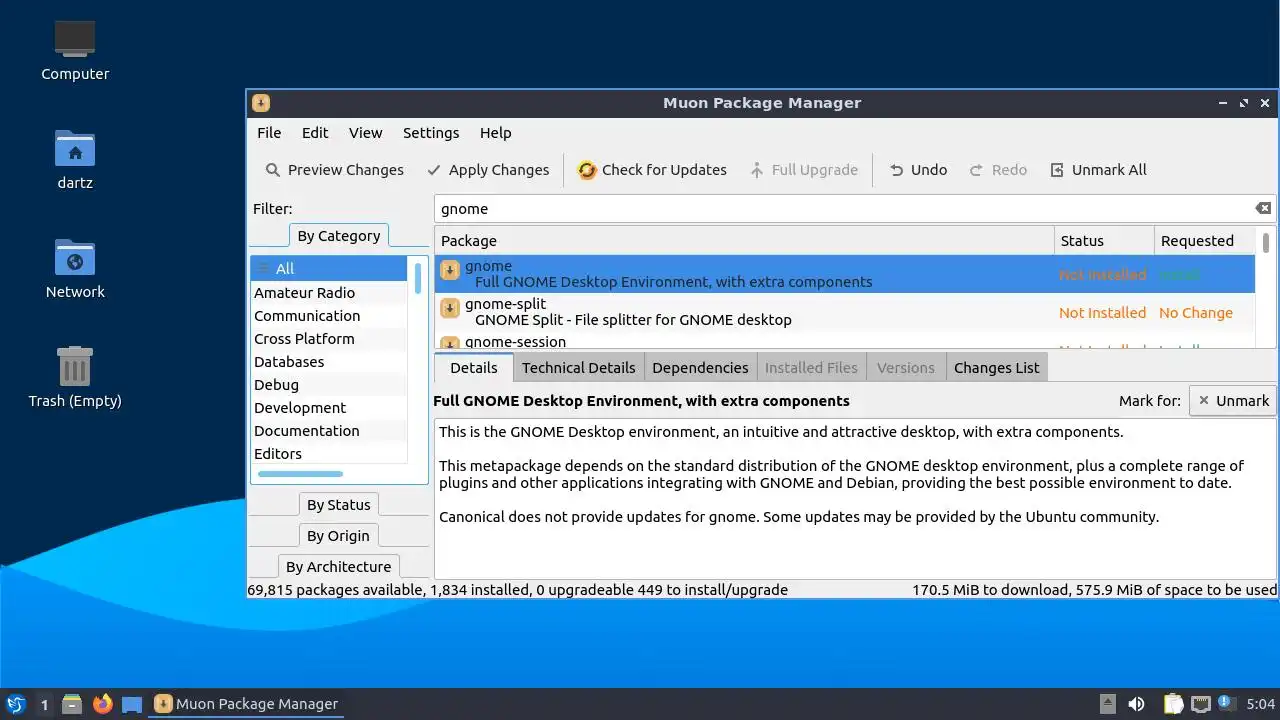Open the Help menu
1280x720 pixels.
click(495, 133)
